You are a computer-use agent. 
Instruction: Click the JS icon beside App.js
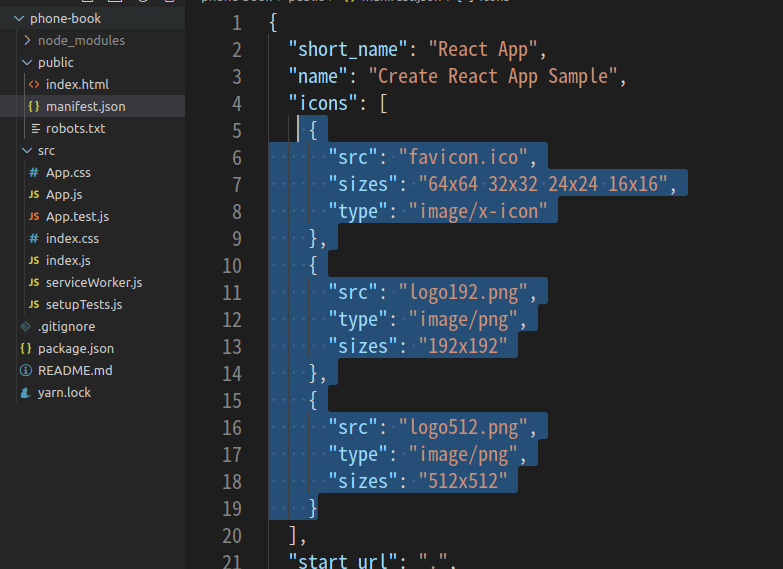coord(34,194)
